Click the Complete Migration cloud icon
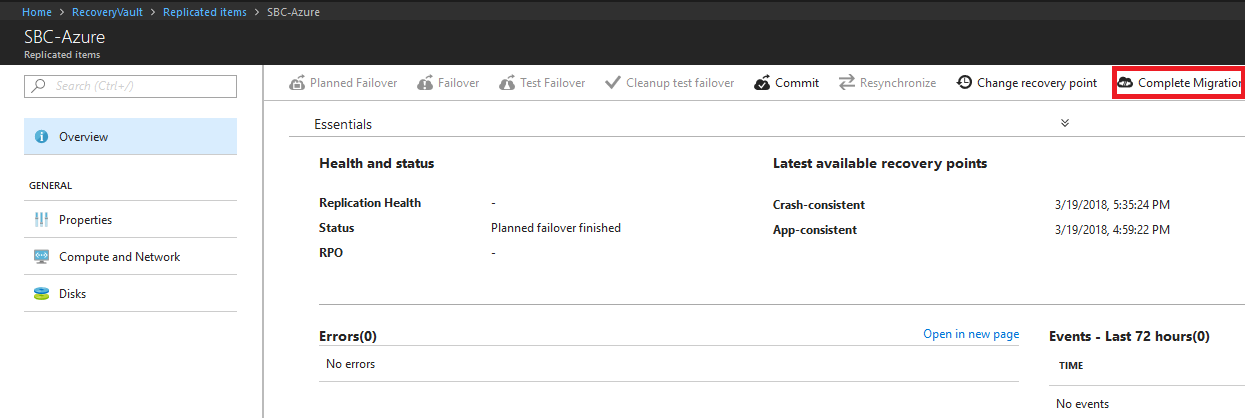Screen dimensions: 1245x418 [1125, 83]
